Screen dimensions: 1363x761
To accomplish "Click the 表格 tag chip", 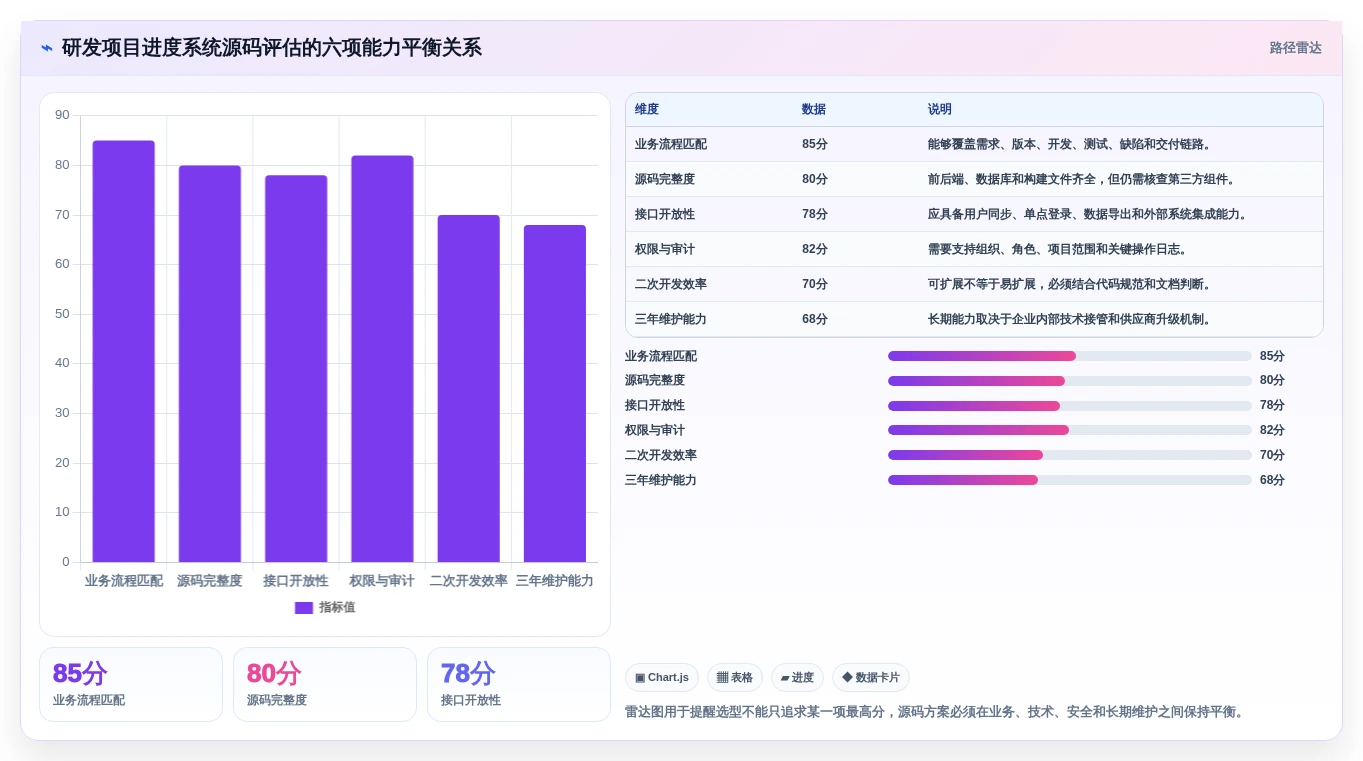I will tap(735, 678).
